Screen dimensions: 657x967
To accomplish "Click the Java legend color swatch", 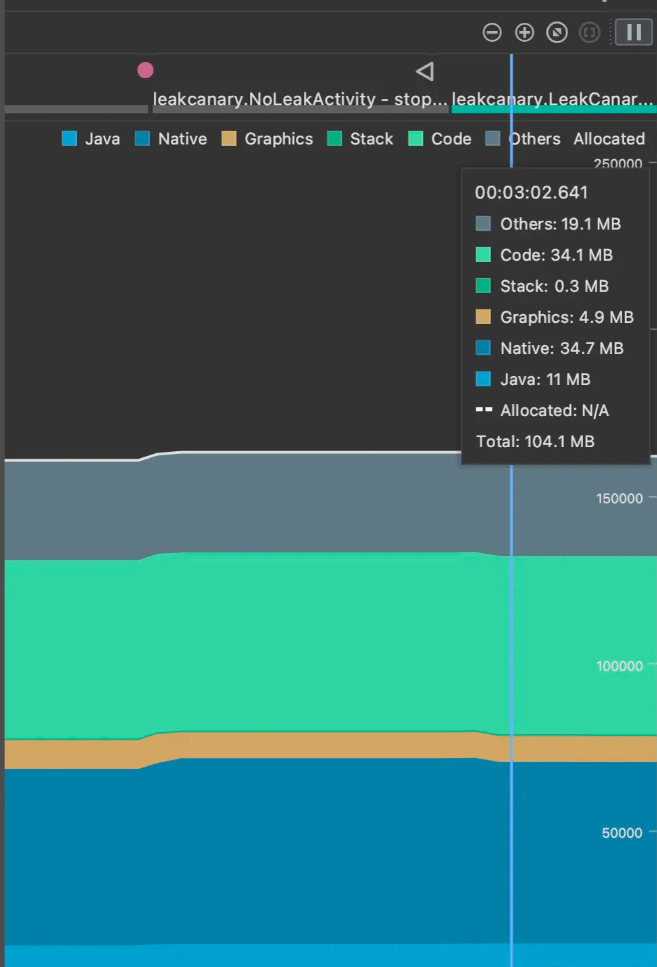I will click(70, 139).
